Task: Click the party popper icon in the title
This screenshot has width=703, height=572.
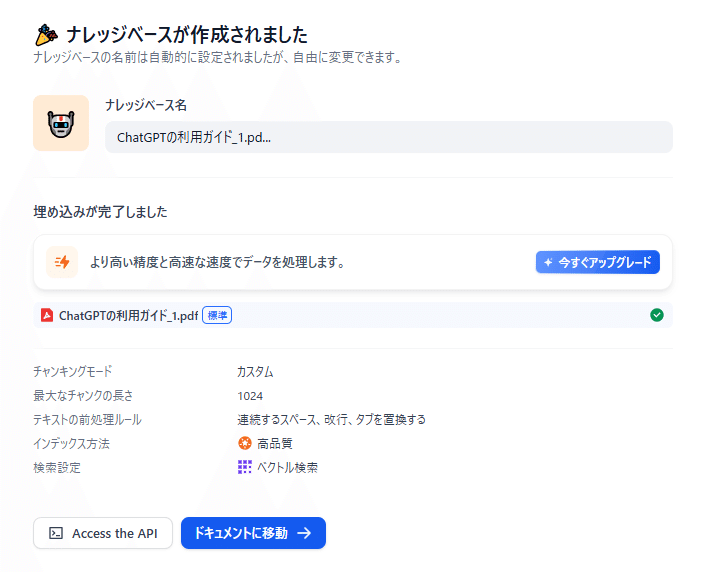Action: (46, 35)
